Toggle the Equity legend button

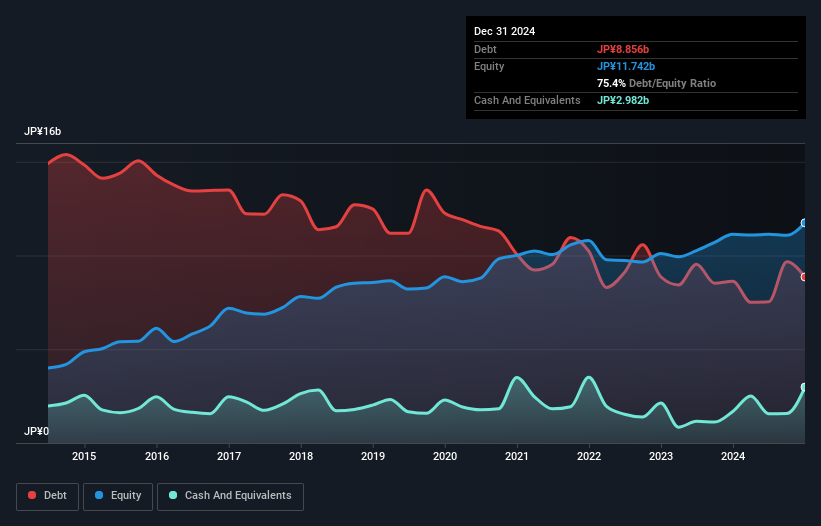tap(118, 496)
